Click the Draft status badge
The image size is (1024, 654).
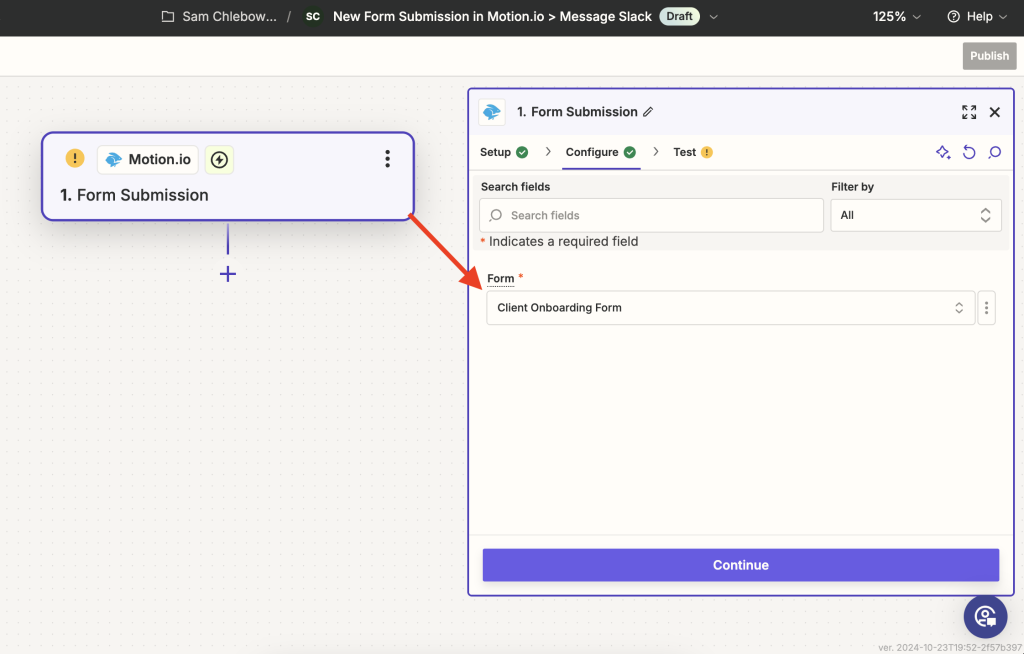click(x=679, y=16)
